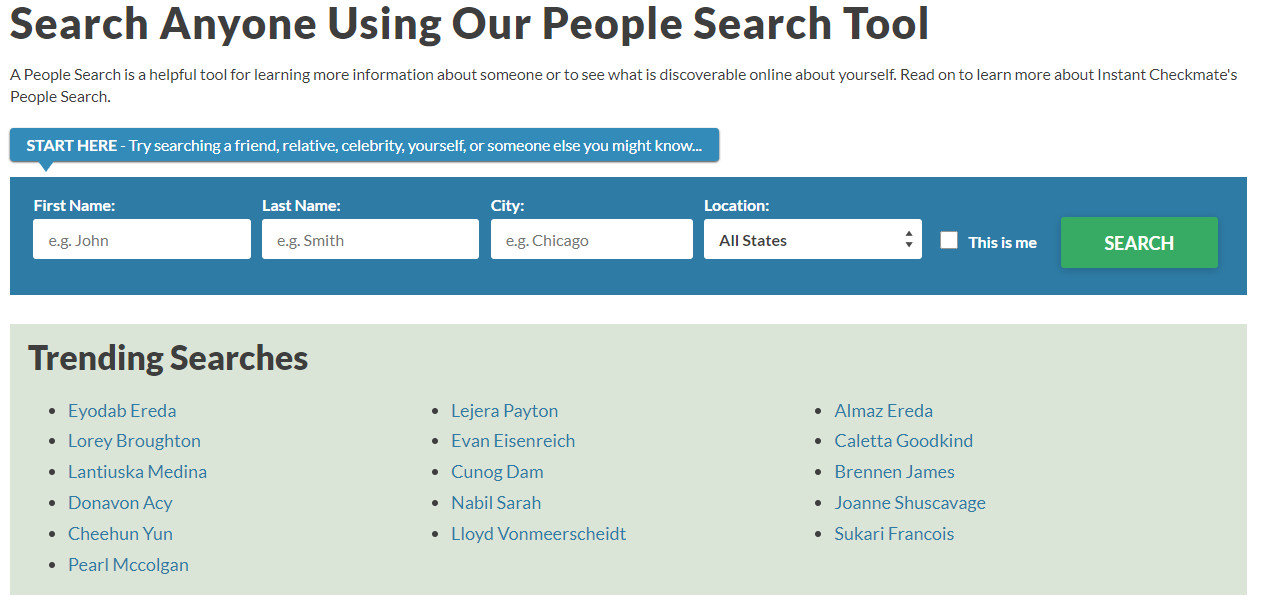This screenshot has height=604, width=1270.
Task: Click the Lloyd Vonmeerscheidt link
Action: coord(539,534)
